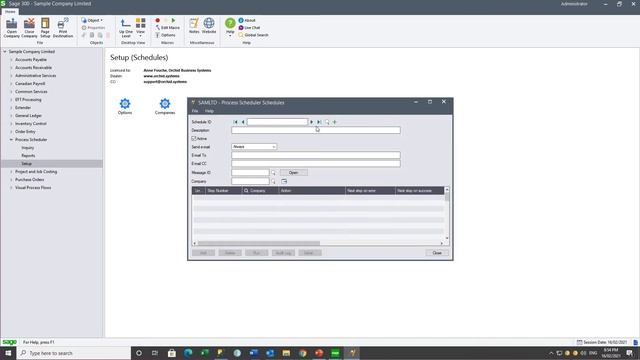Click the icon right of the Company finder

pos(284,181)
